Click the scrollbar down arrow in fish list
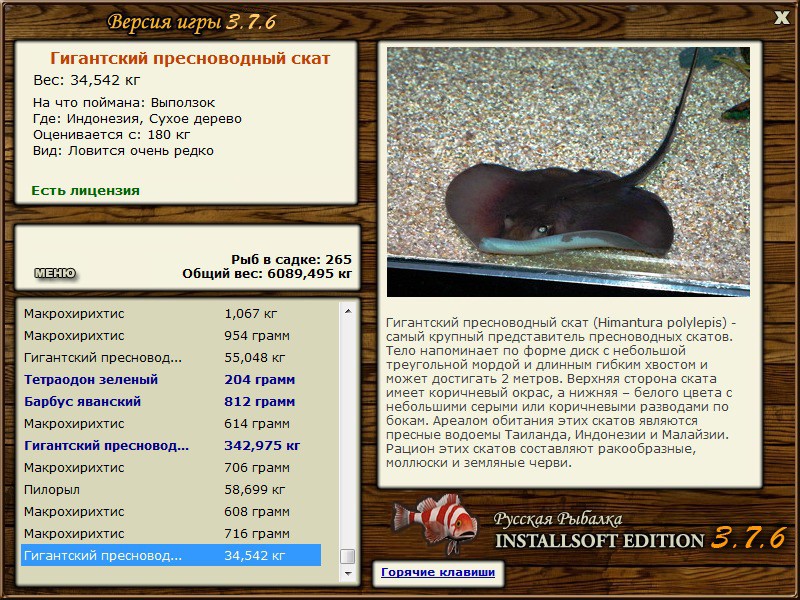Image resolution: width=800 pixels, height=600 pixels. click(x=348, y=573)
